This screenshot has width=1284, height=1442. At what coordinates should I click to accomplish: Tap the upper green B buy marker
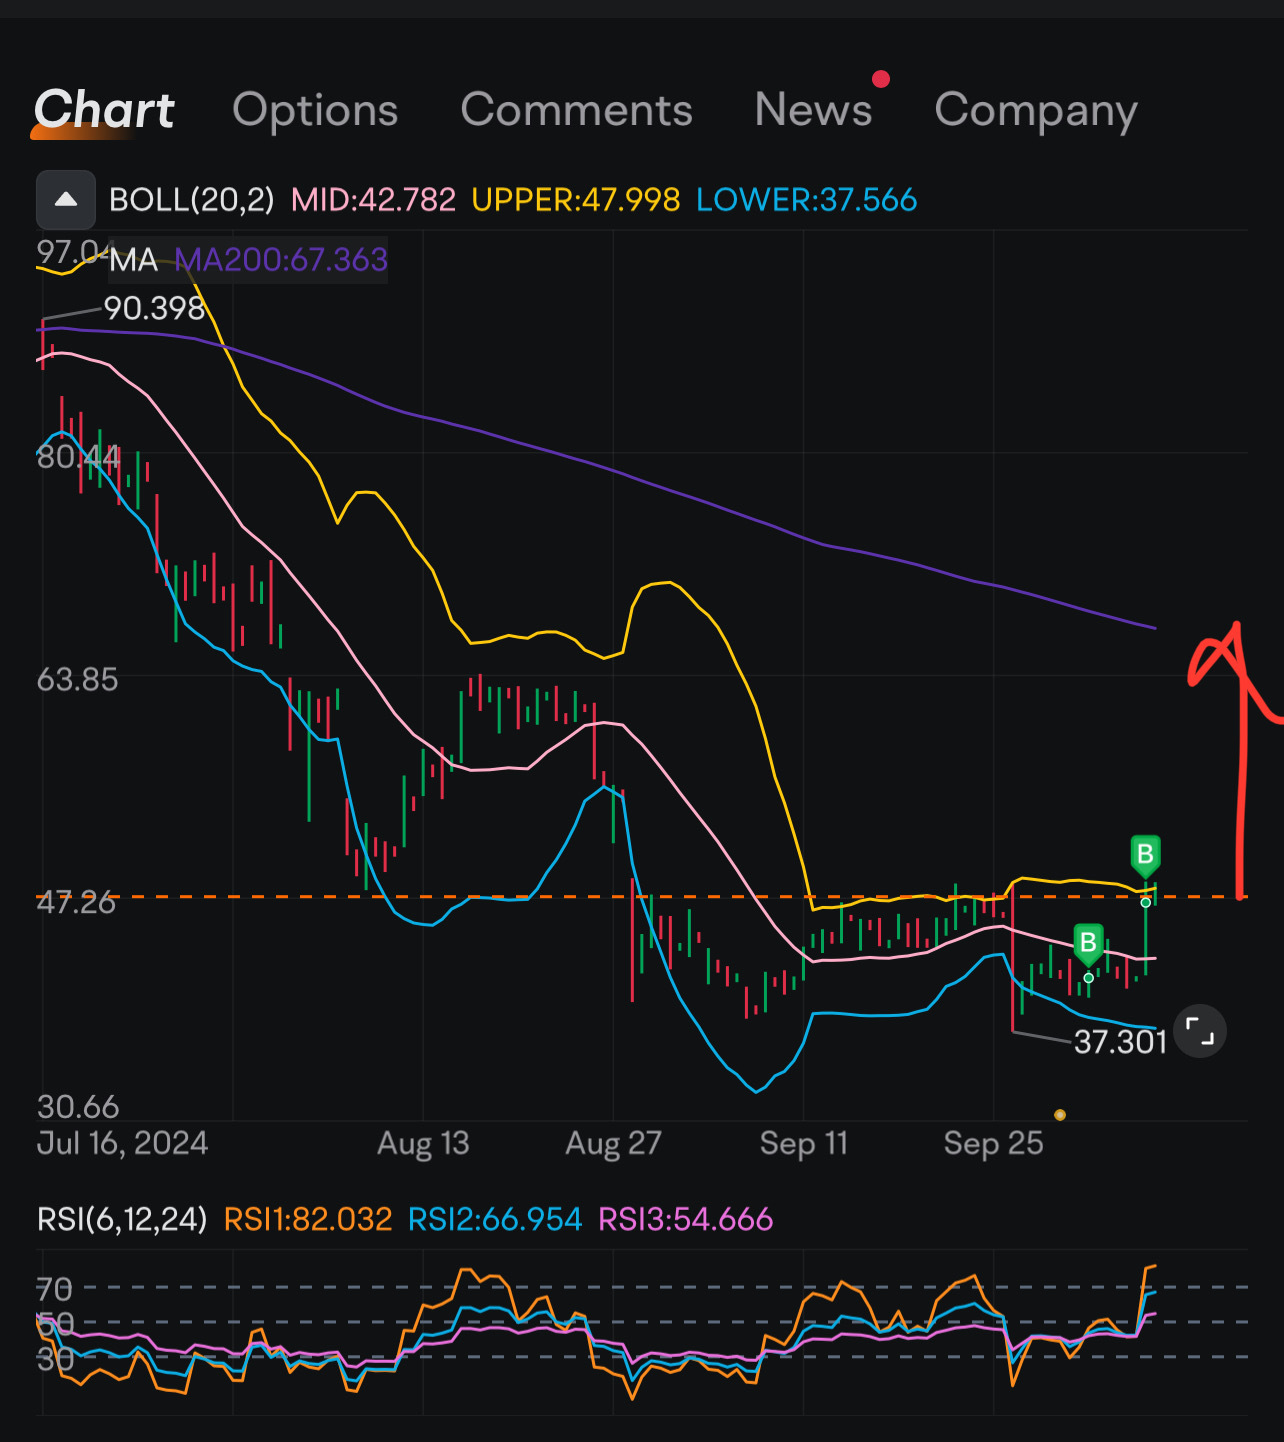(1145, 855)
